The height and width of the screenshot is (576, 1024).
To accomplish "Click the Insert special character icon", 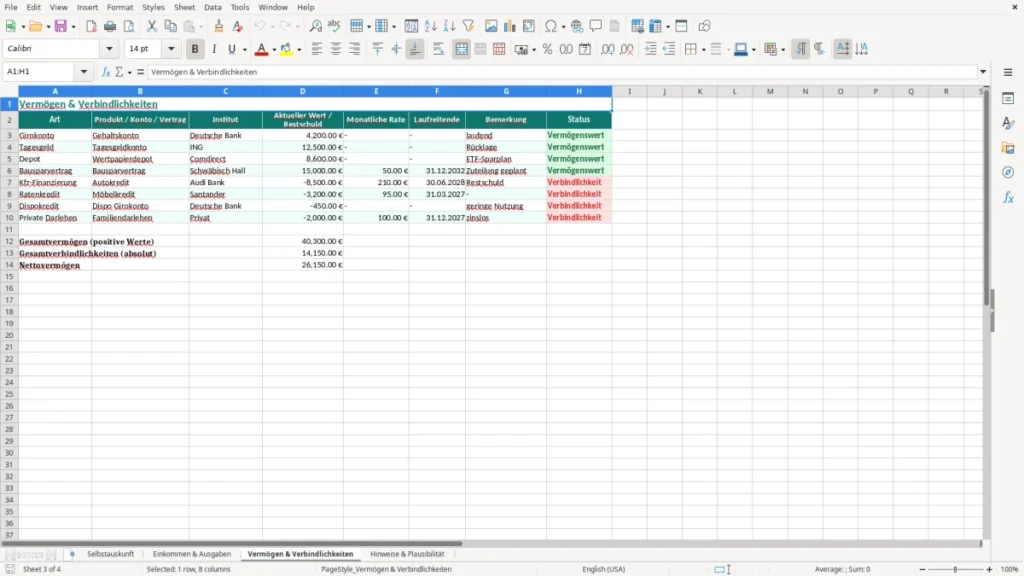I will click(x=551, y=26).
